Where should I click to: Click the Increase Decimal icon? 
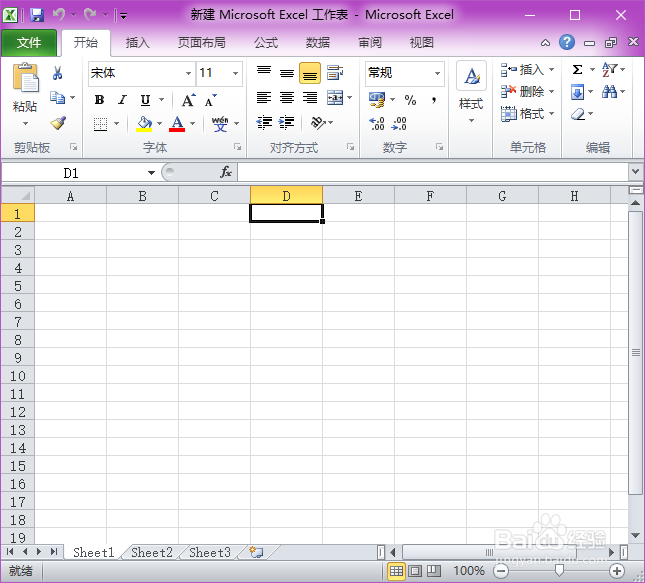377,123
